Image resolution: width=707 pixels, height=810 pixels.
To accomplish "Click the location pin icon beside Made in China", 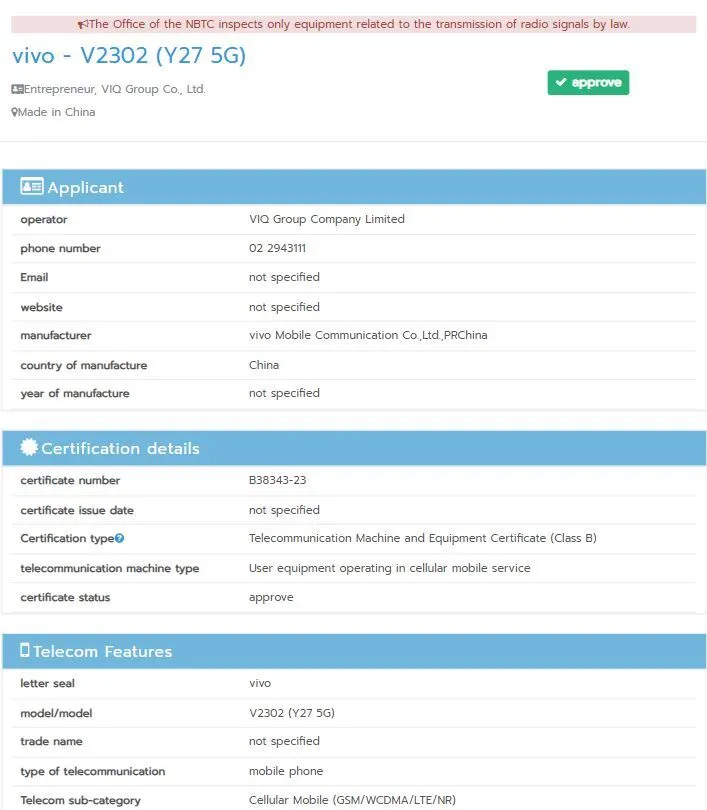I will pyautogui.click(x=14, y=112).
